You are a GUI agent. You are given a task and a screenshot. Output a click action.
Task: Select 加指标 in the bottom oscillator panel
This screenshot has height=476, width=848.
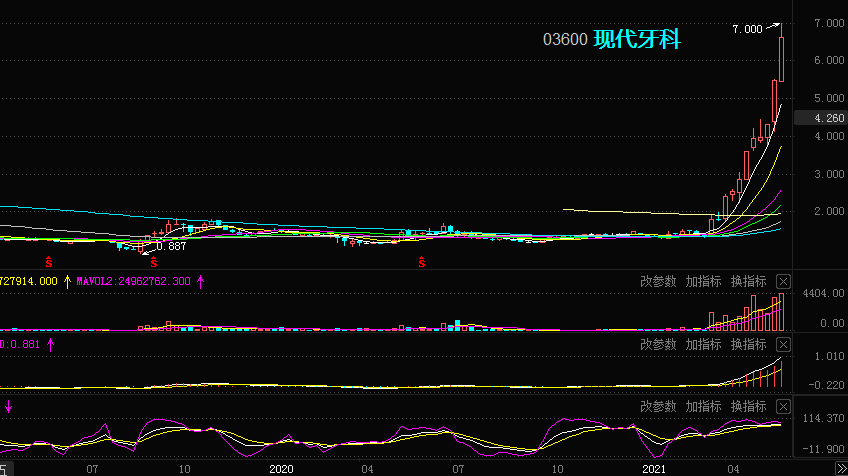pos(703,407)
